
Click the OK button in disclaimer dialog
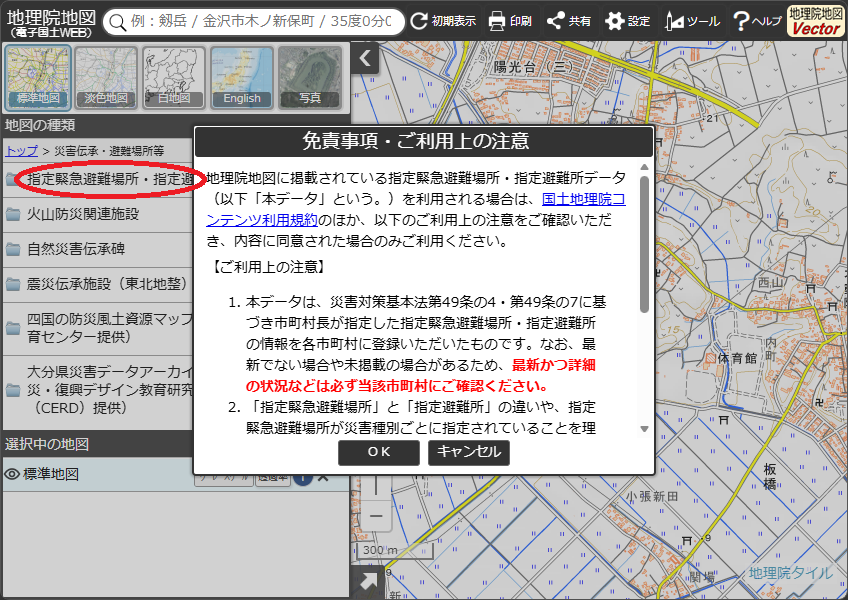coord(379,452)
